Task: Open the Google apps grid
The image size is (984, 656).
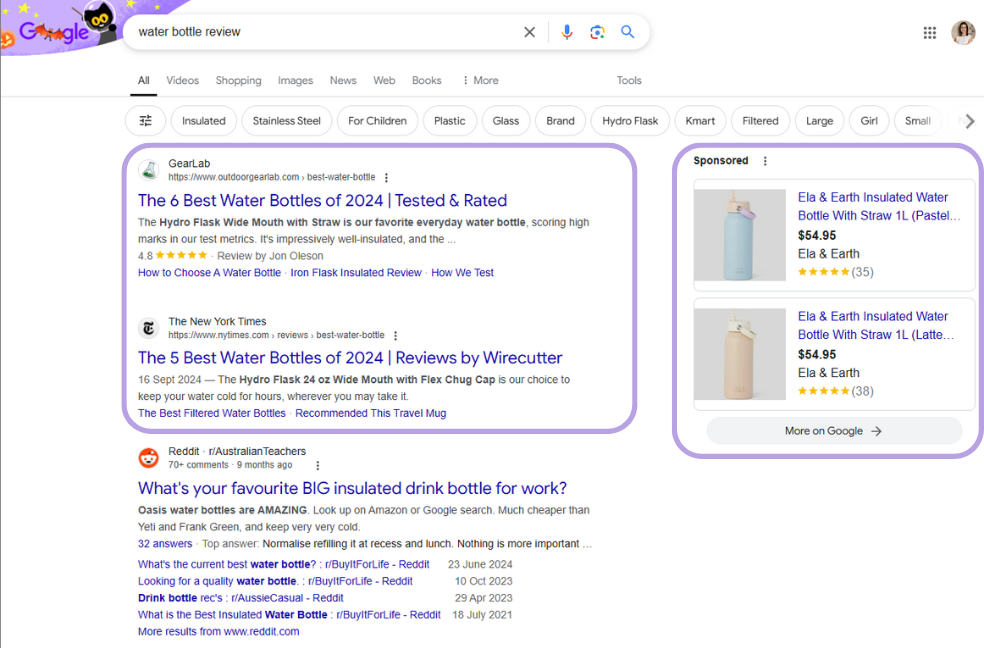Action: (929, 31)
